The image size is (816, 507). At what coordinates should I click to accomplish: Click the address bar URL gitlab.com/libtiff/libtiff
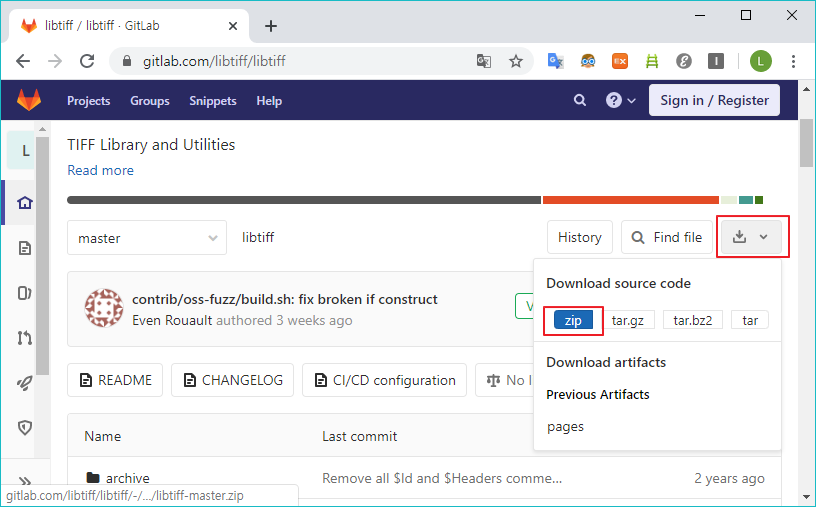click(214, 61)
